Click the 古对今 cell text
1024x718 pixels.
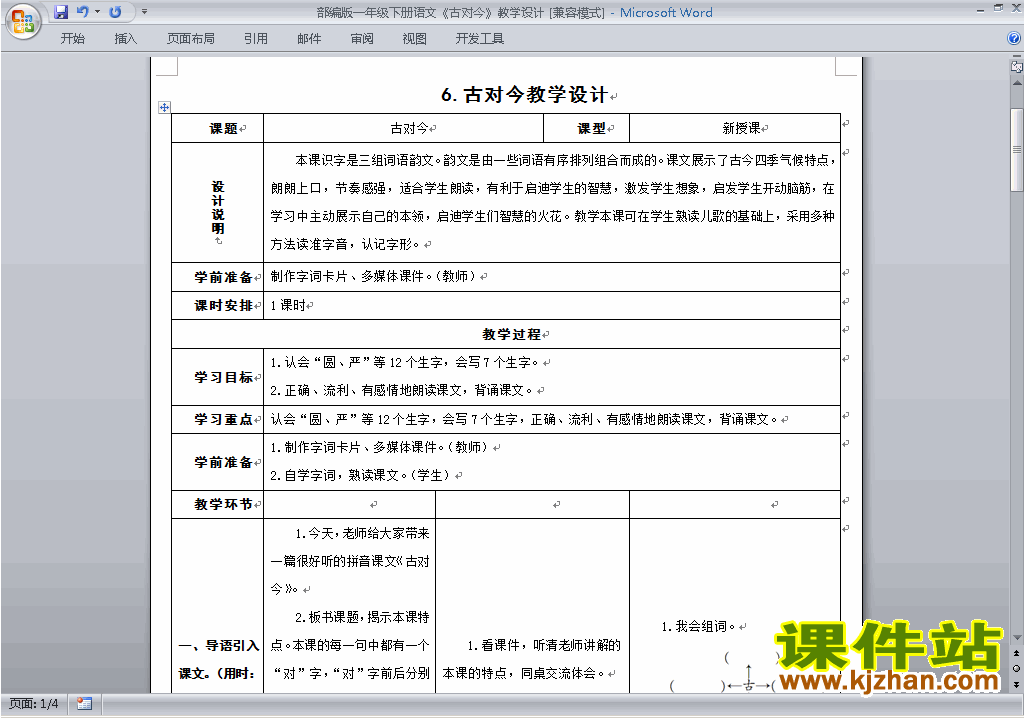tap(409, 128)
